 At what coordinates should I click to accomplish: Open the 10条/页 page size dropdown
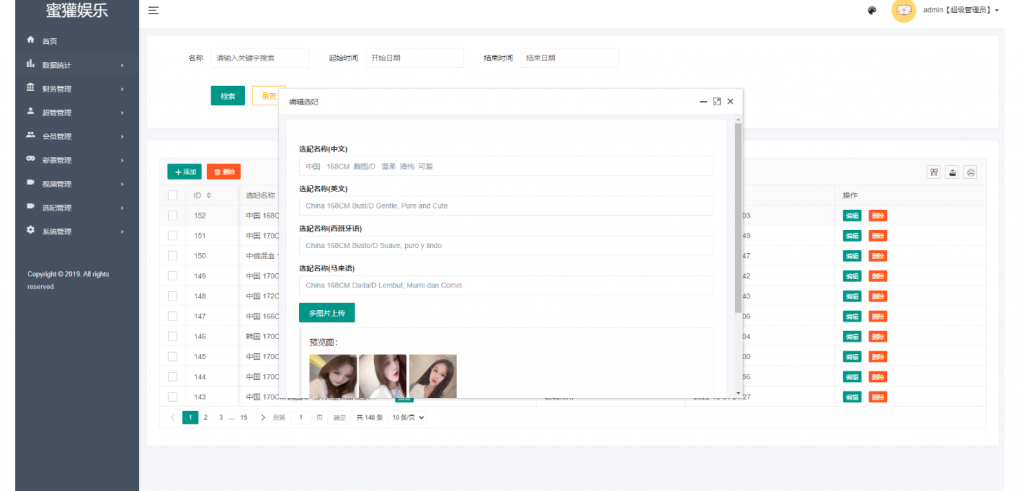(x=408, y=417)
